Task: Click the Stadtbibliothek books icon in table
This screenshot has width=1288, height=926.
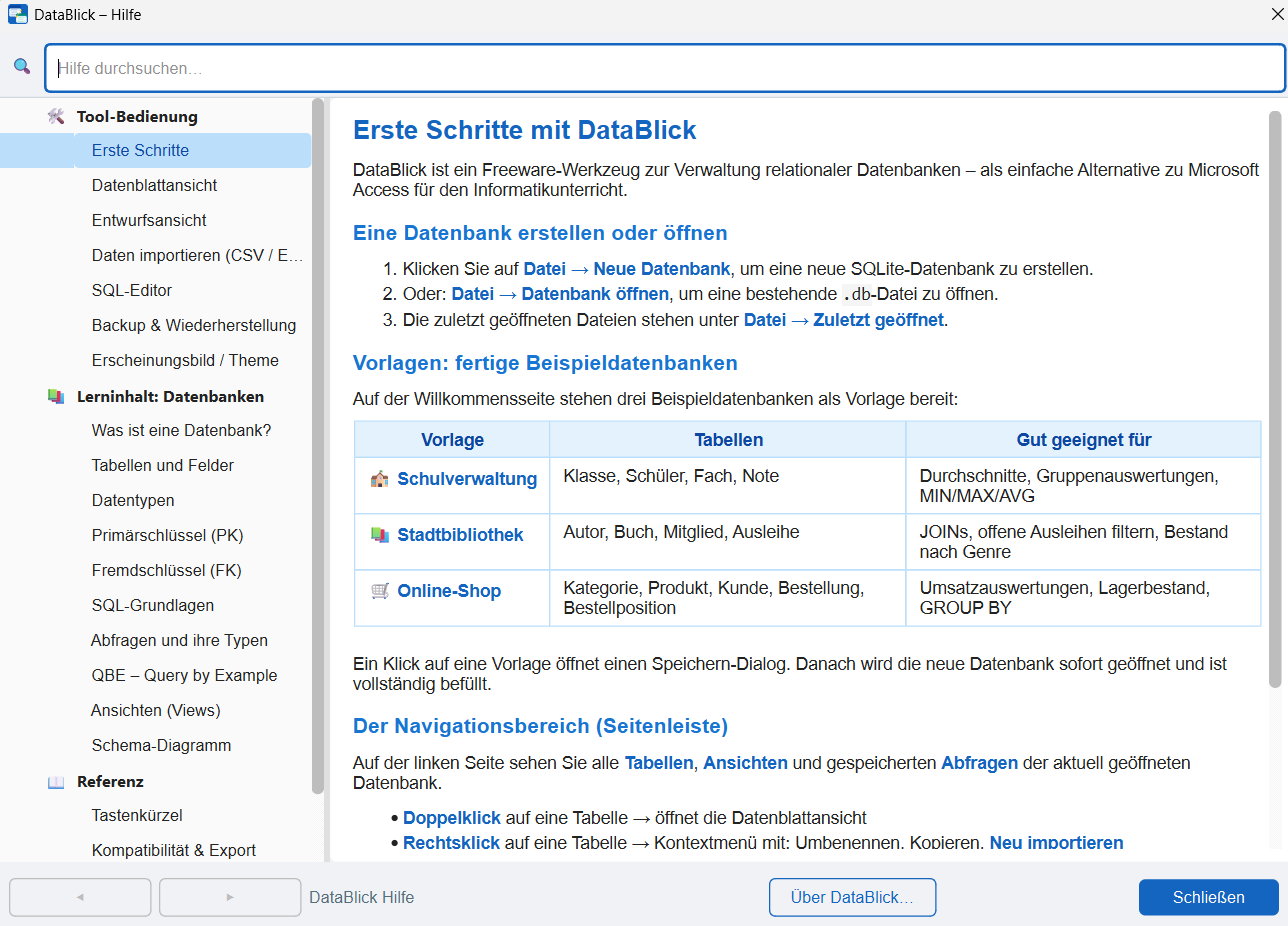Action: [379, 535]
